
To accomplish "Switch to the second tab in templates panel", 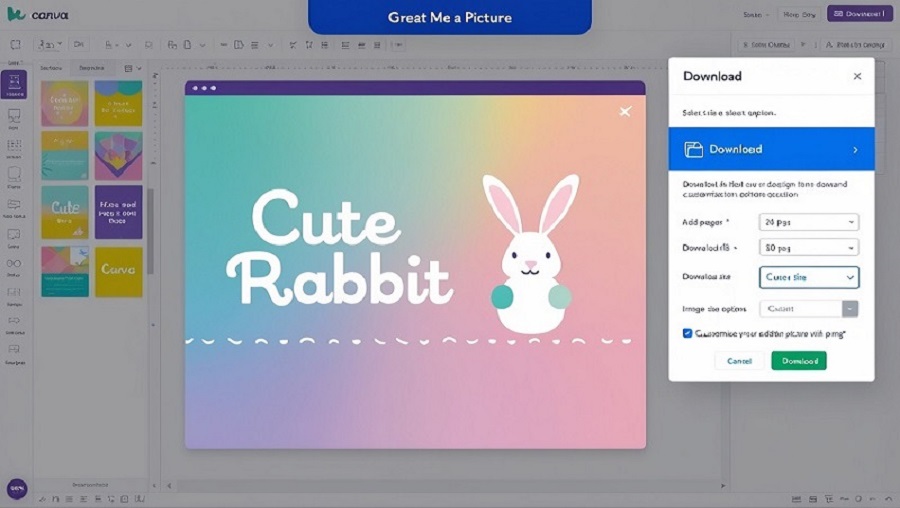I will 91,68.
